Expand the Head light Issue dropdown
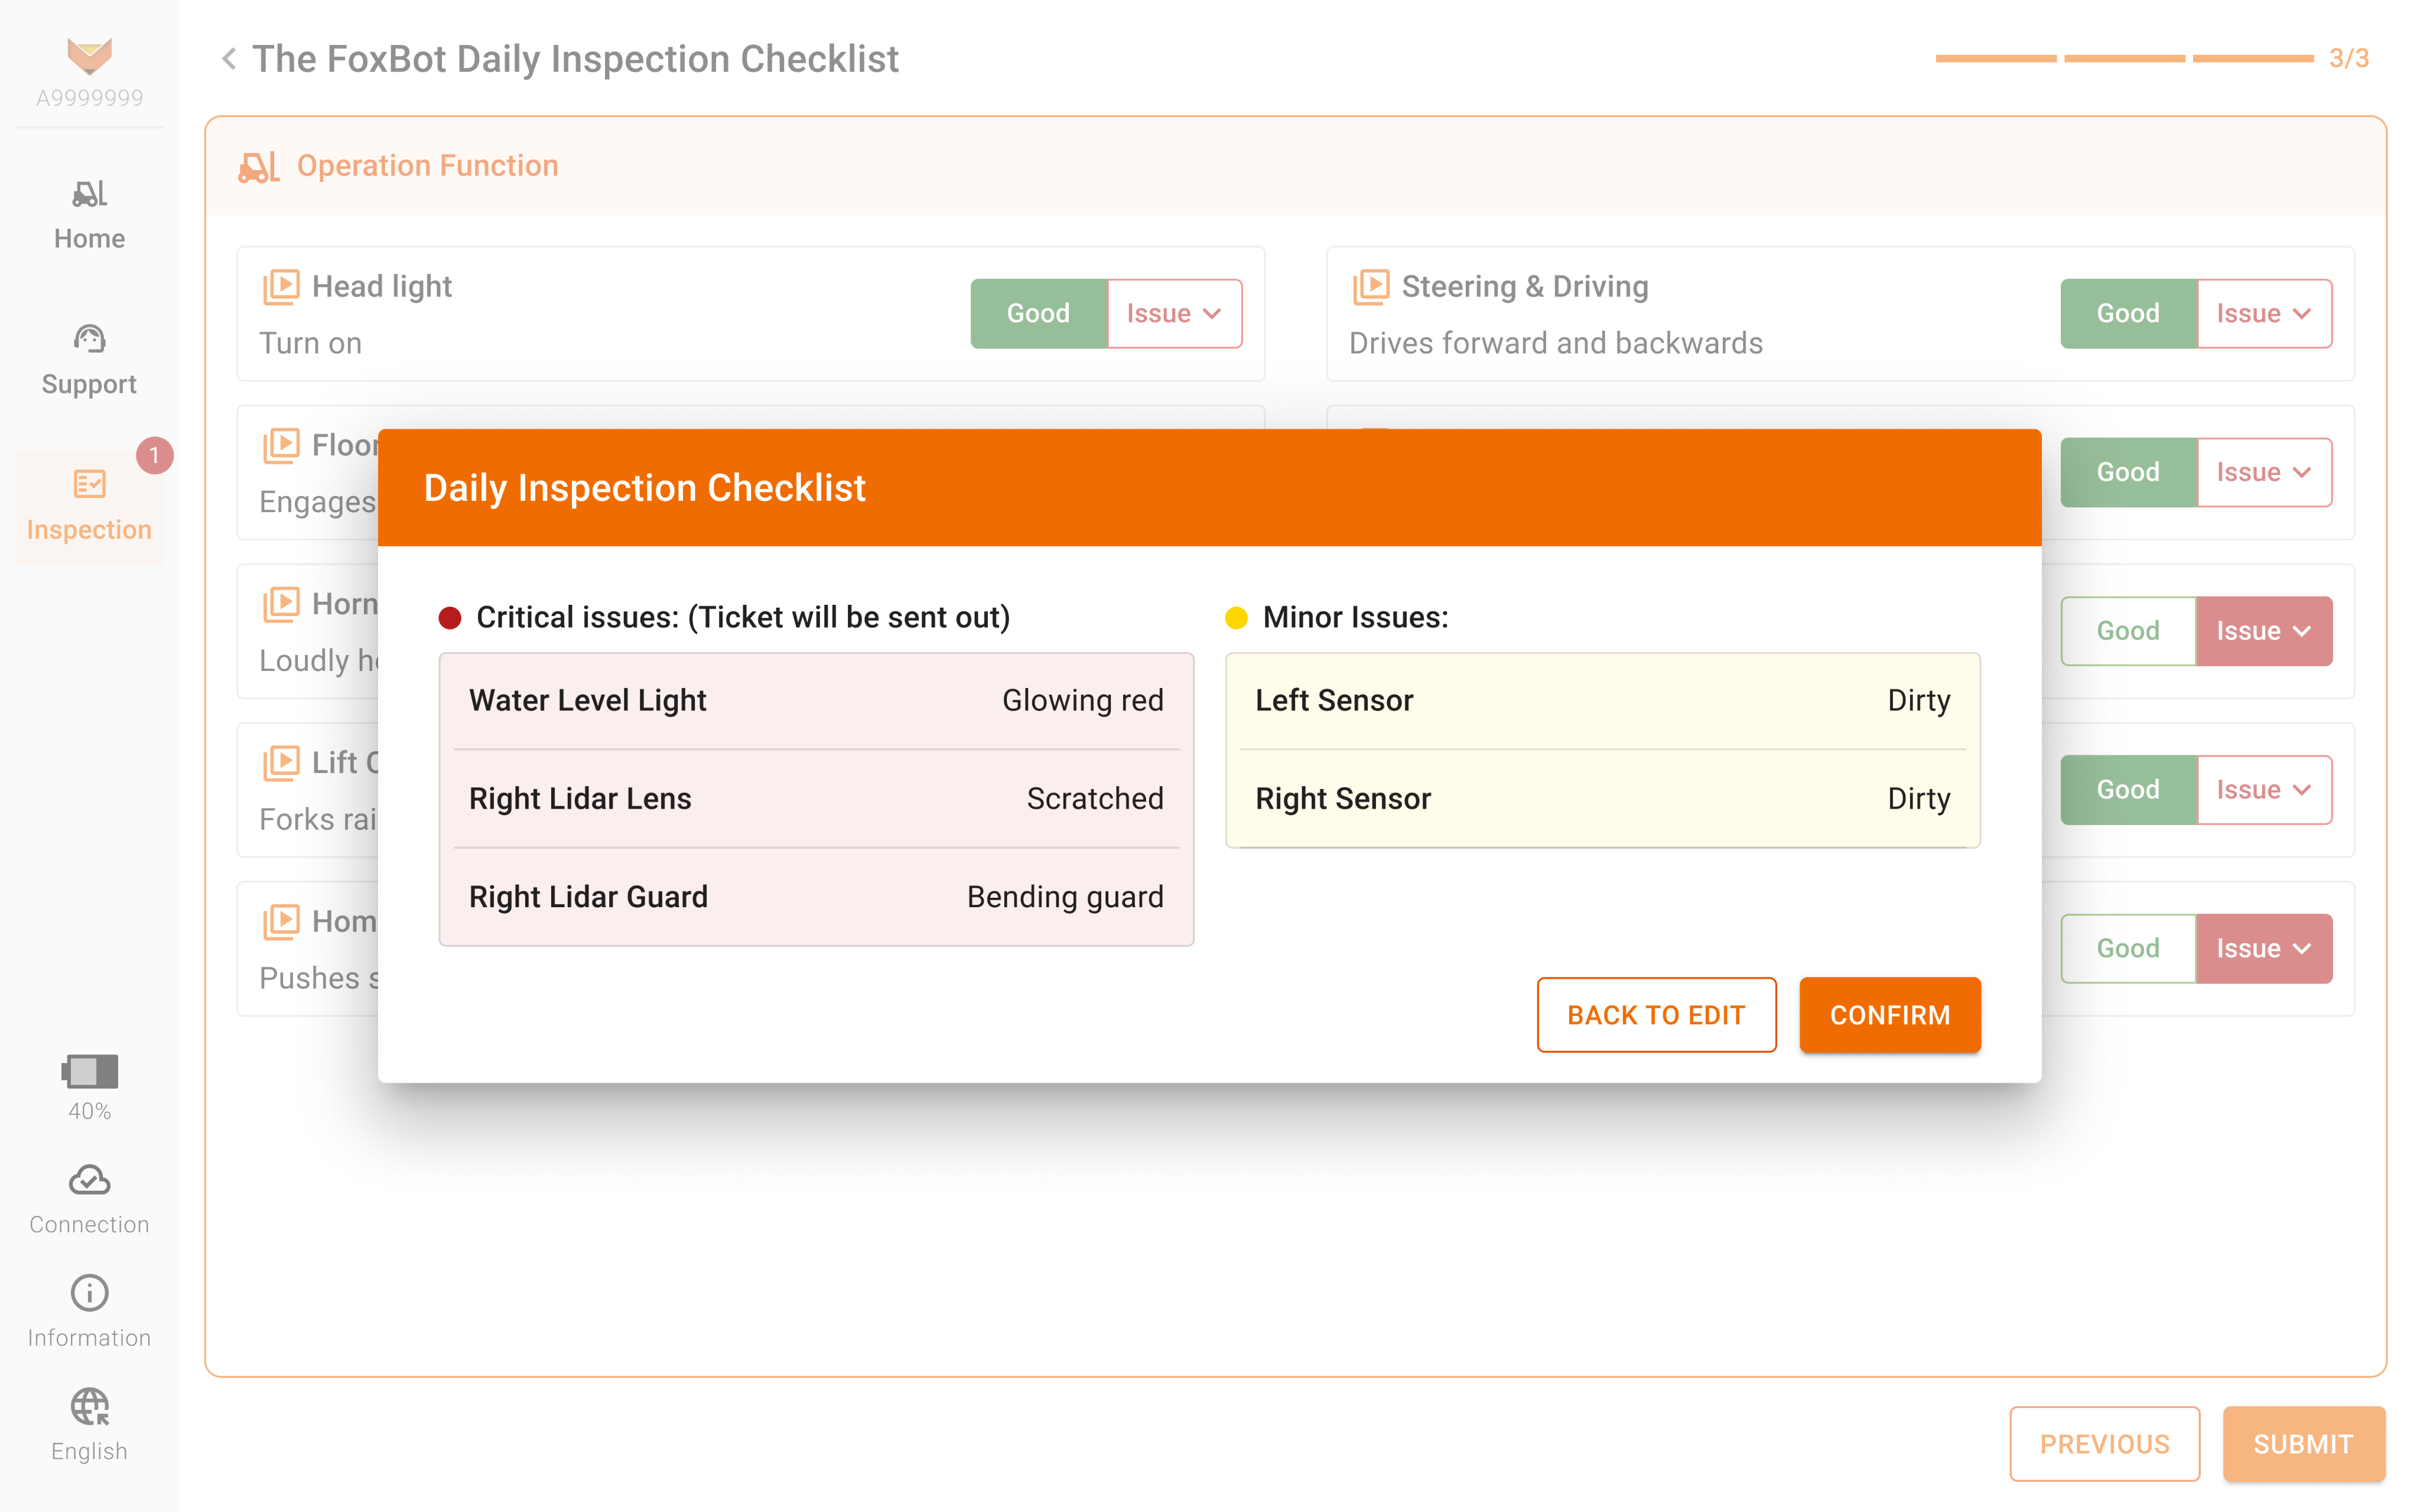The height and width of the screenshot is (1512, 2420). pos(1175,314)
